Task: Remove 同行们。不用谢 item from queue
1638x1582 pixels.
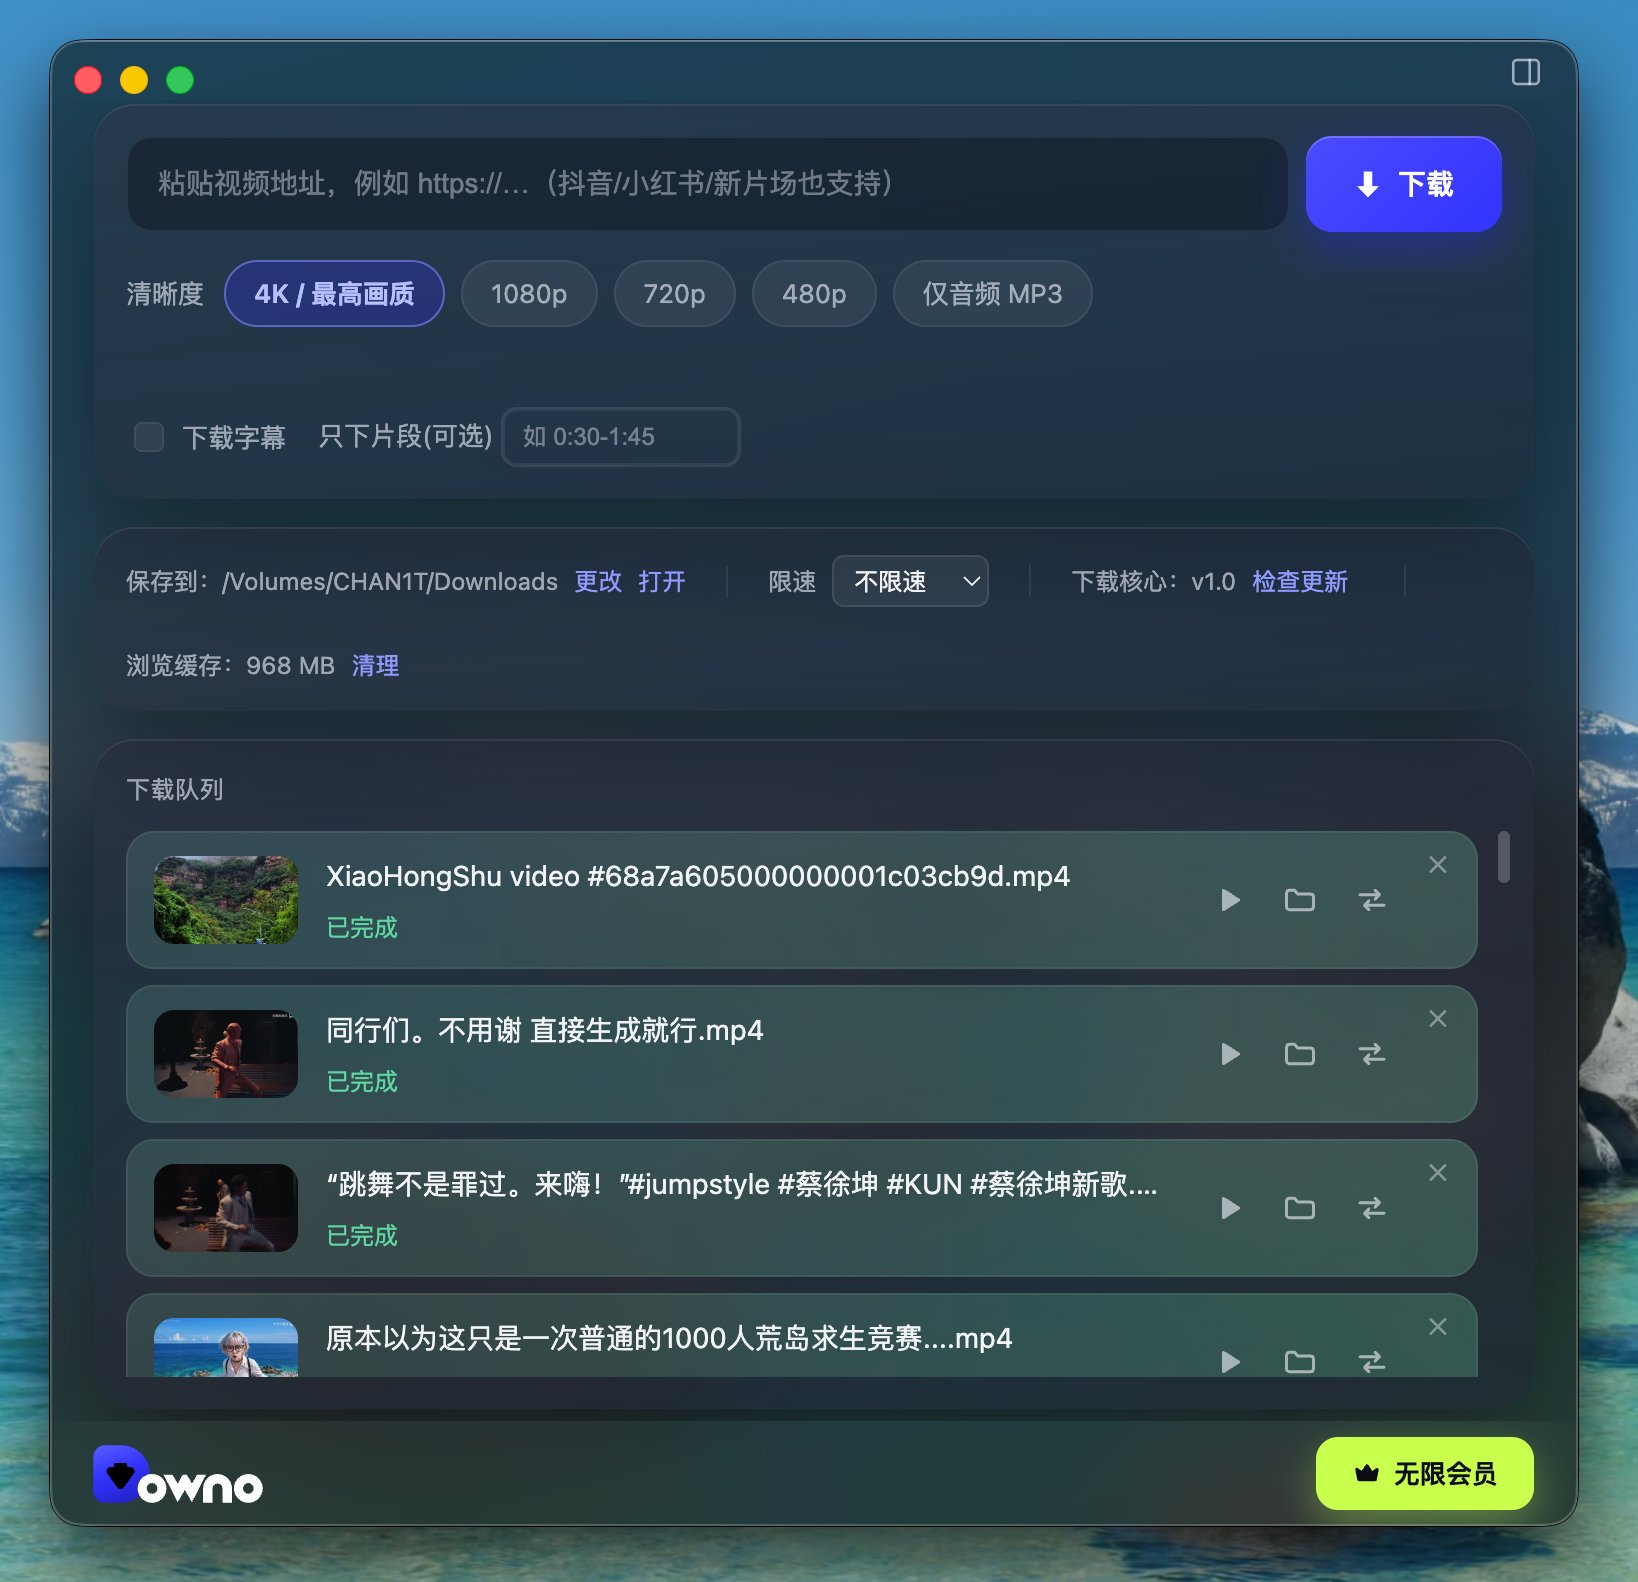Action: [1438, 1019]
